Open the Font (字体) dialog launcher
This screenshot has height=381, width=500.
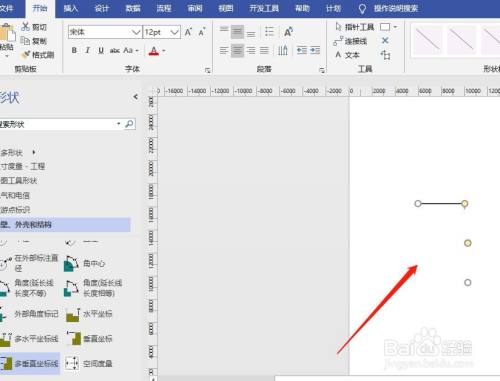208,70
